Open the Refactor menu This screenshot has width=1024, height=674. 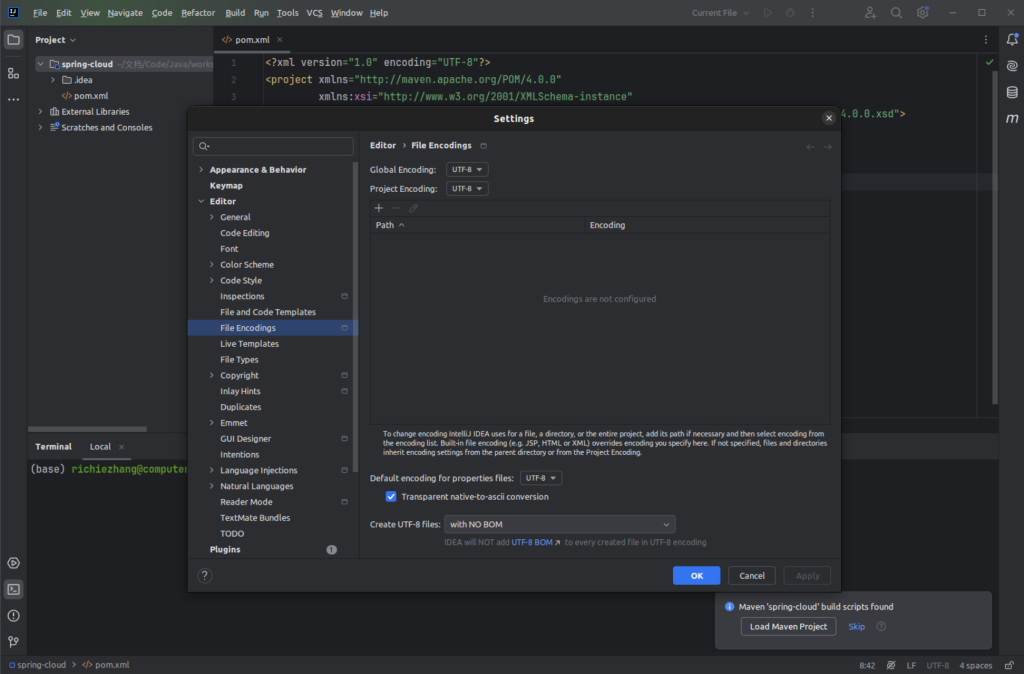pyautogui.click(x=198, y=13)
